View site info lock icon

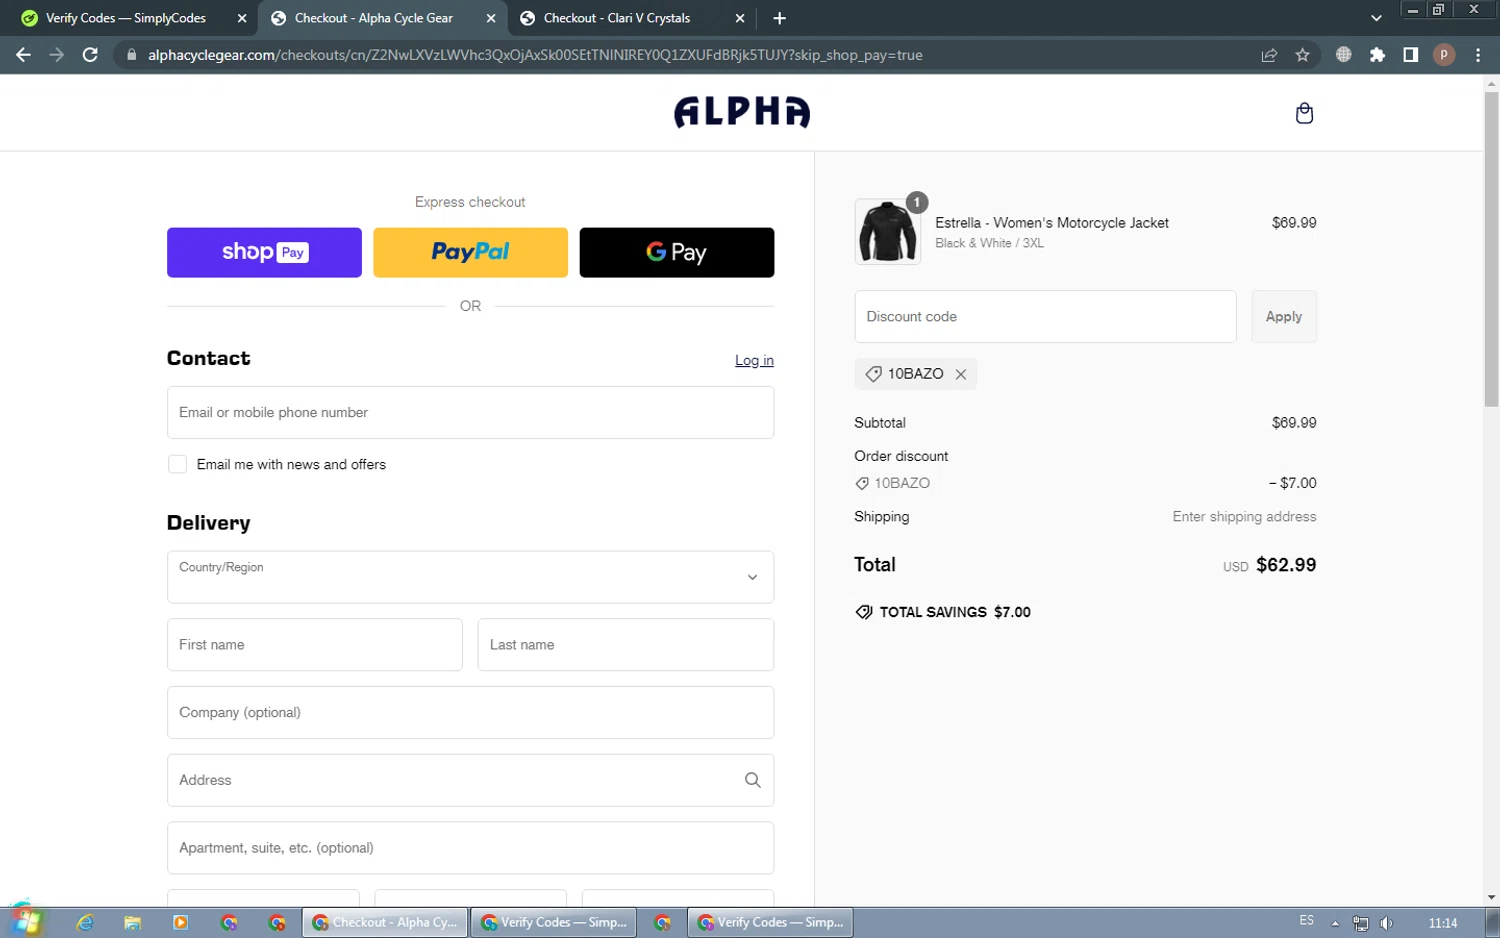click(131, 55)
